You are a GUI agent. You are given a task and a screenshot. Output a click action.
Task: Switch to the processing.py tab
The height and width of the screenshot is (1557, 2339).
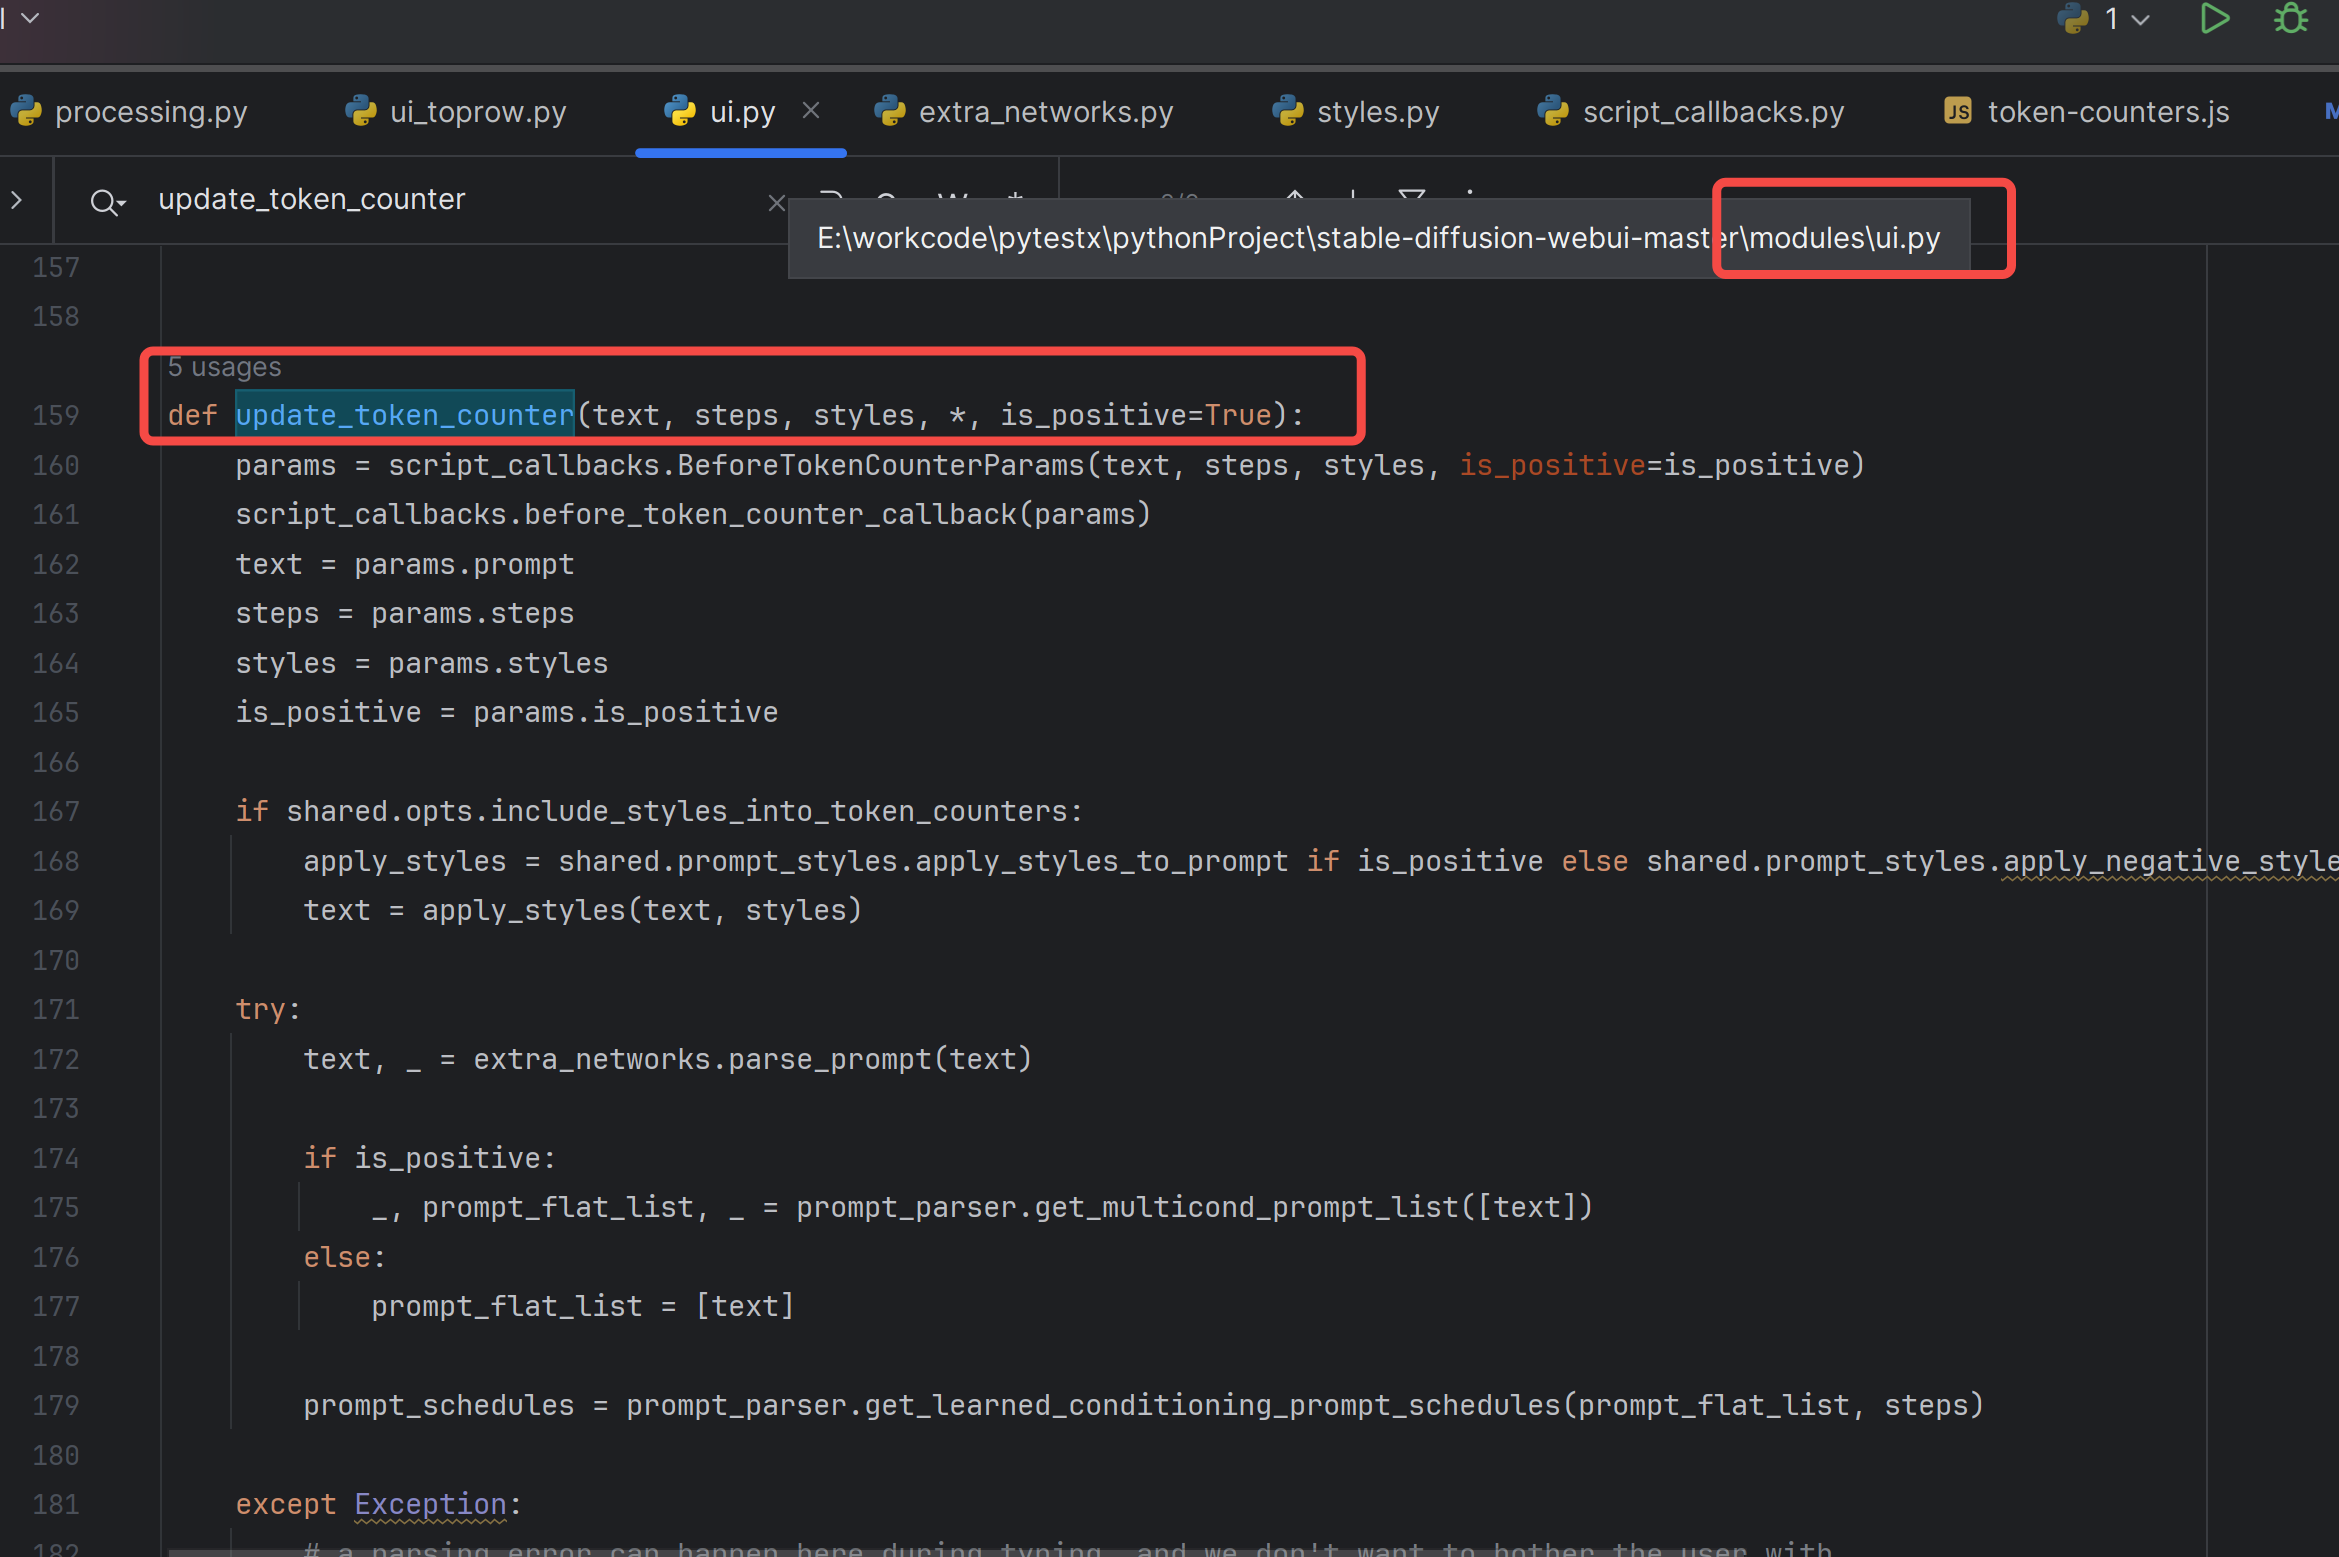(129, 111)
